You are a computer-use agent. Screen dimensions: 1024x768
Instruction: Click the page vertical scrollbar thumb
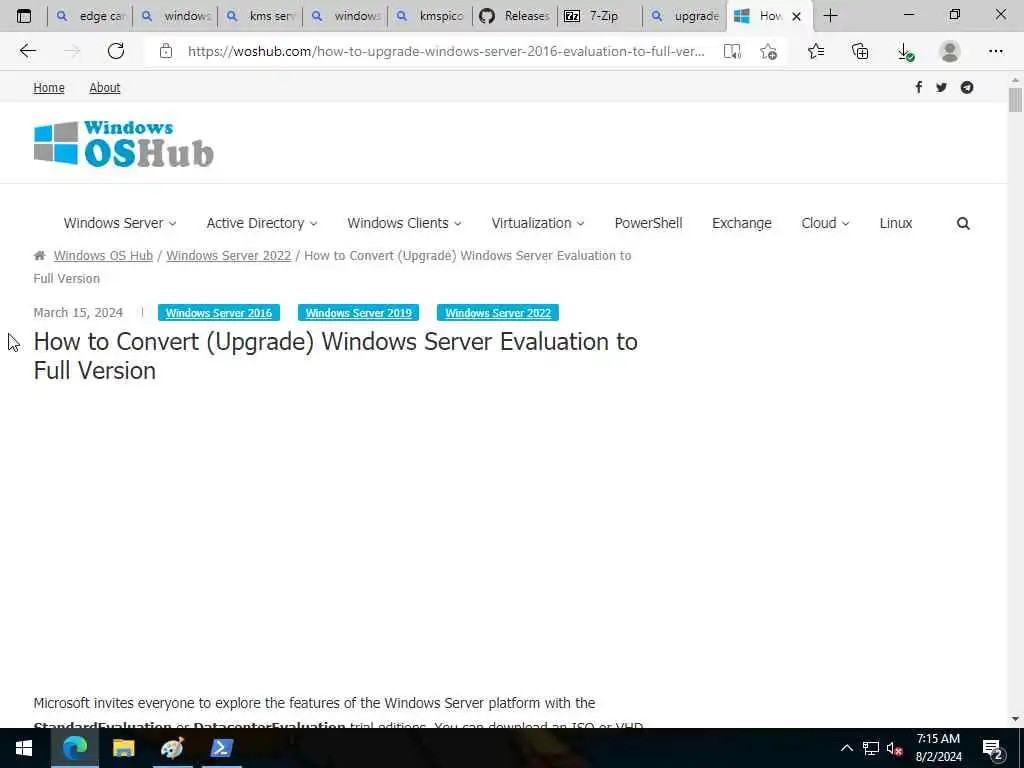(1015, 100)
